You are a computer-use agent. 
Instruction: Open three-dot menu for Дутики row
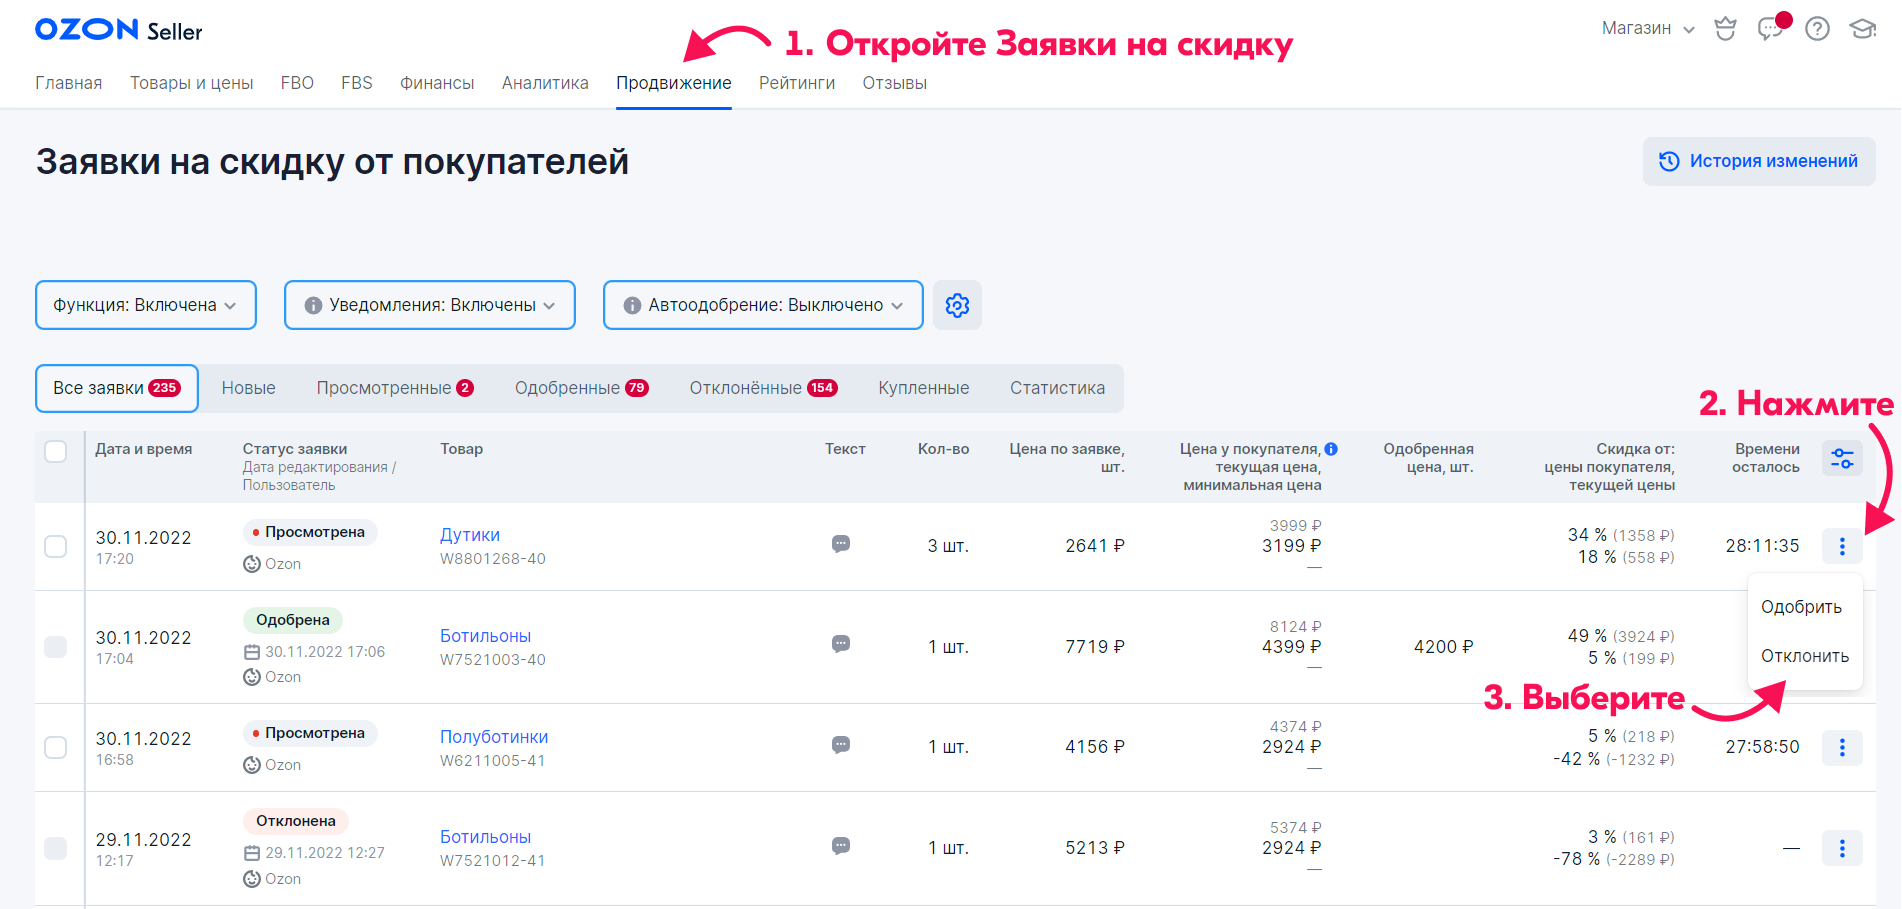tap(1841, 546)
